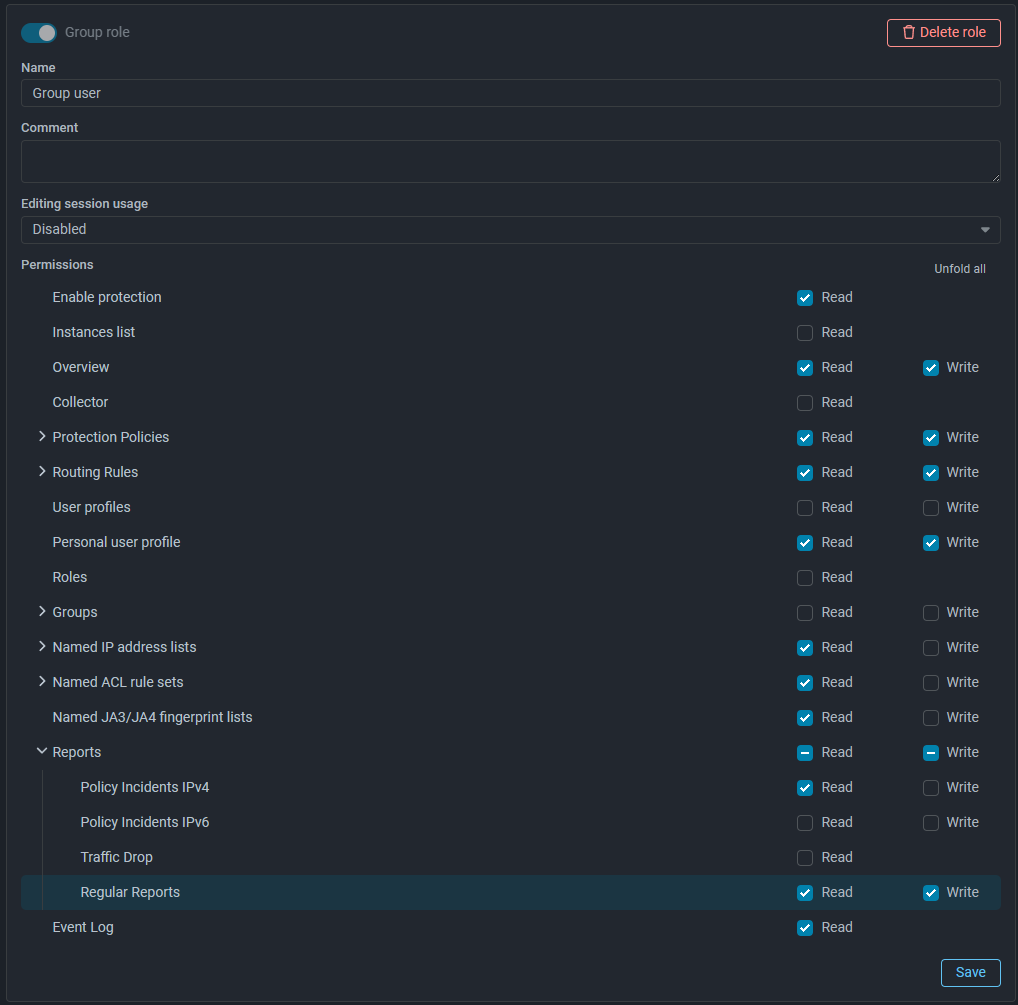Check Write for User profiles

pos(930,508)
